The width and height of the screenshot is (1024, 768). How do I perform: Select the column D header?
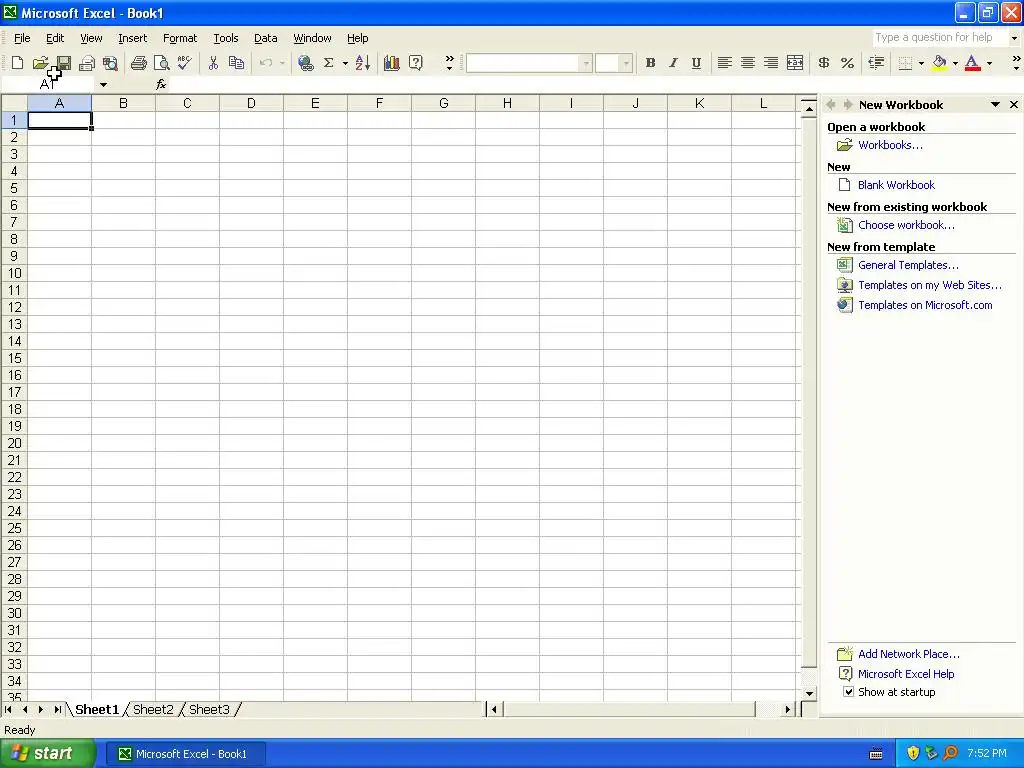[x=251, y=103]
